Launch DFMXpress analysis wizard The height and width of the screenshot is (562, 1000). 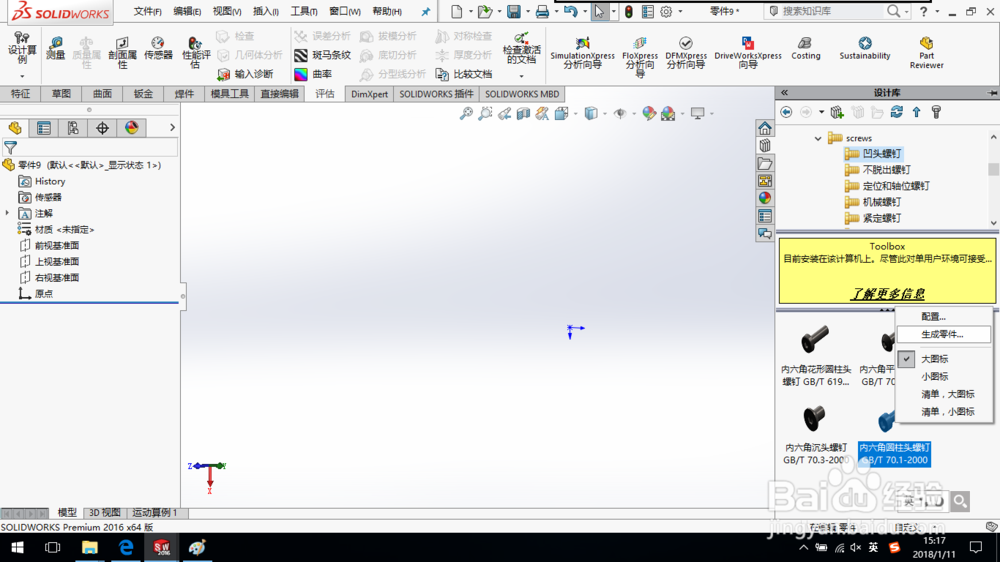686,52
